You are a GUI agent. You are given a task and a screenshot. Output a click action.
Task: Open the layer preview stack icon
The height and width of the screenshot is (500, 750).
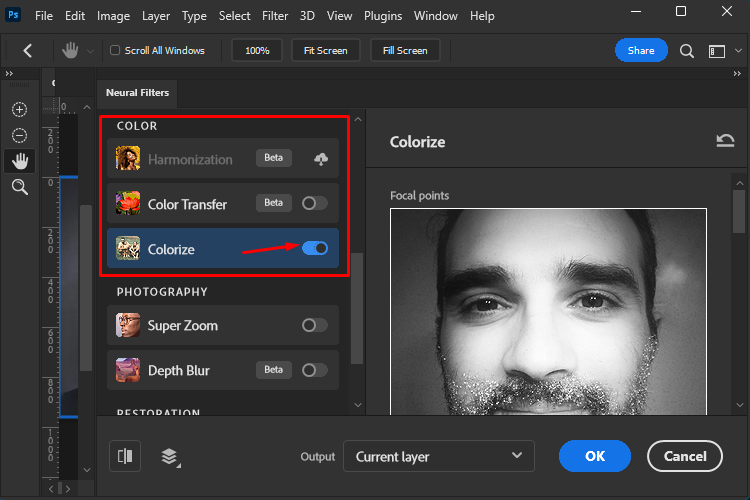[170, 456]
